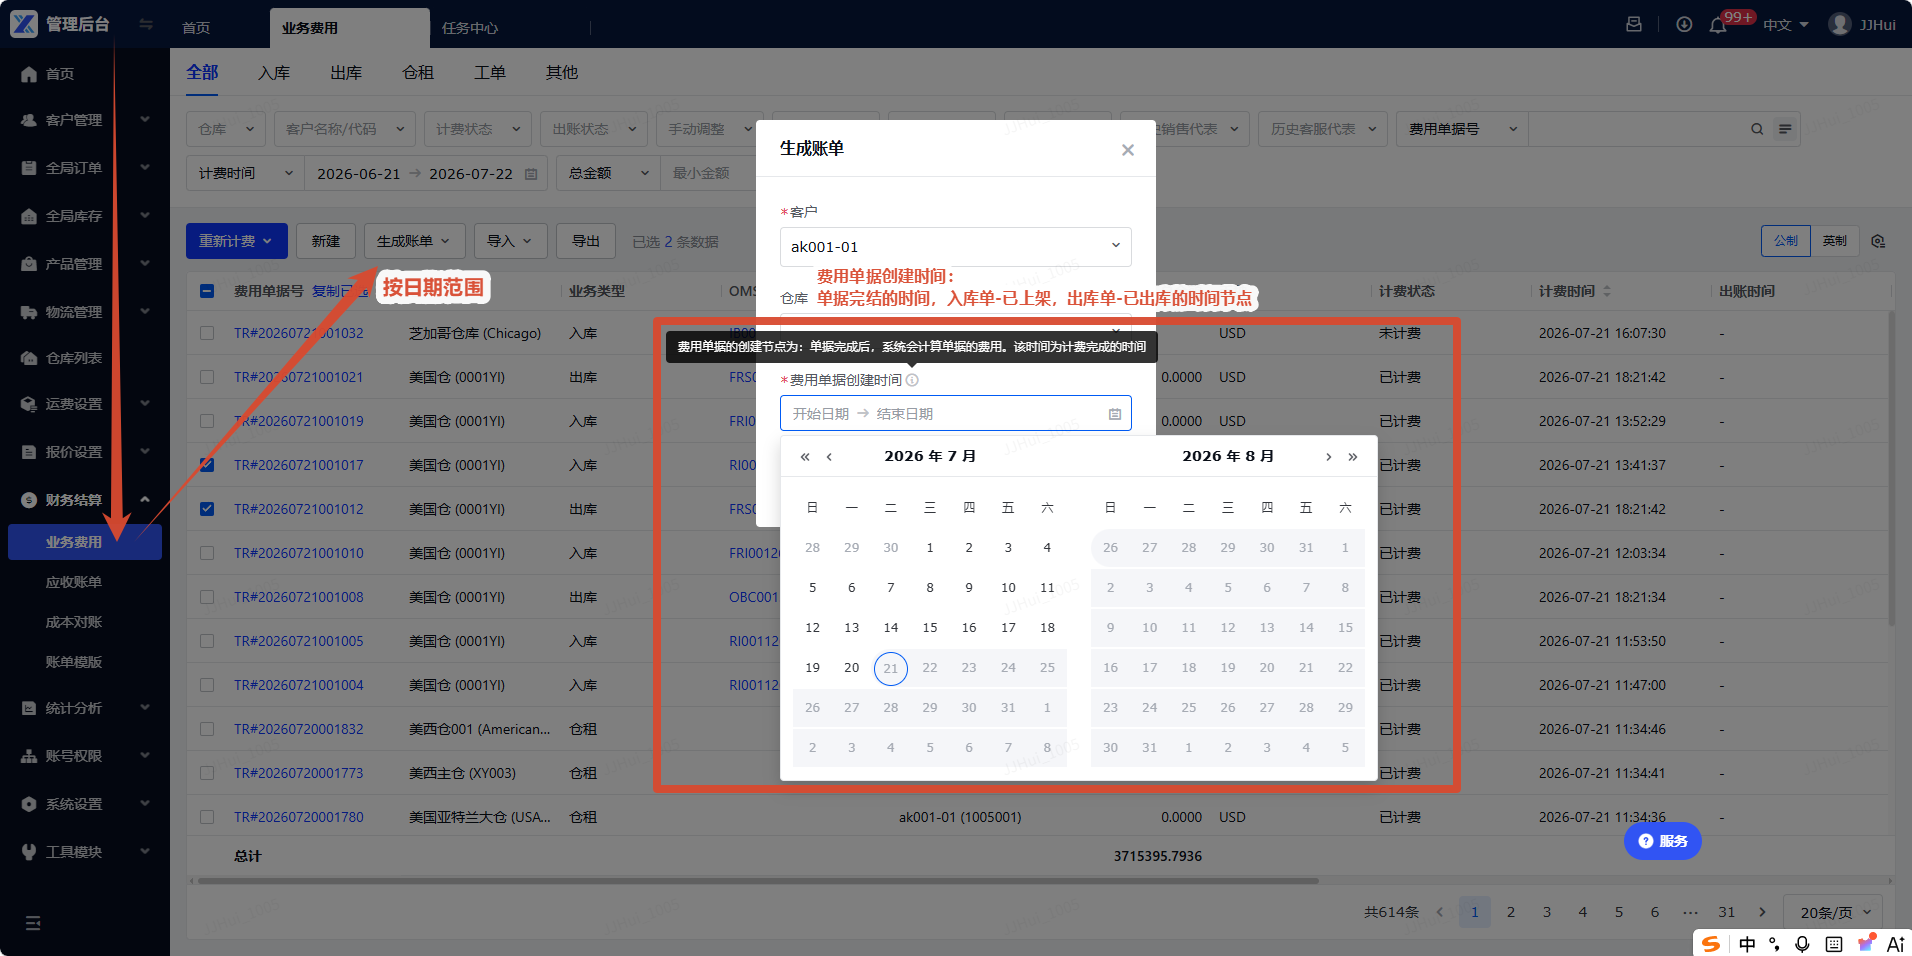The height and width of the screenshot is (956, 1912).
Task: Switch to the 出库 tab
Action: (346, 73)
